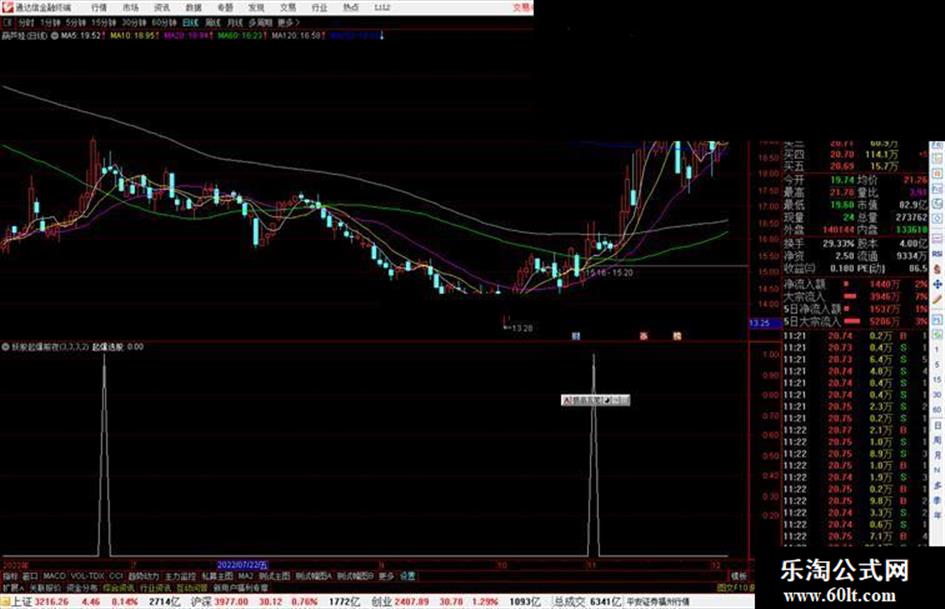Click the 15 minute sidebar shortcut

pyautogui.click(x=937, y=380)
